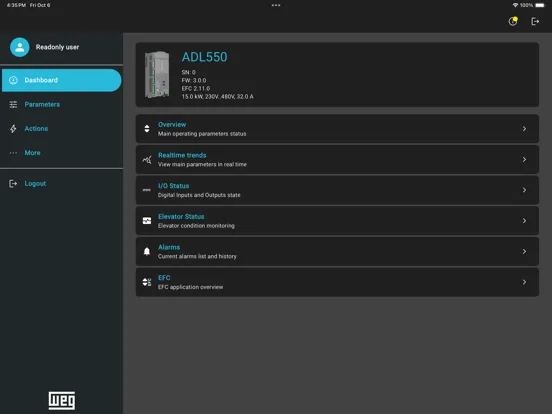Screen dimensions: 552x414
Task: Click the Logout sidebar link
Action: 35,183
